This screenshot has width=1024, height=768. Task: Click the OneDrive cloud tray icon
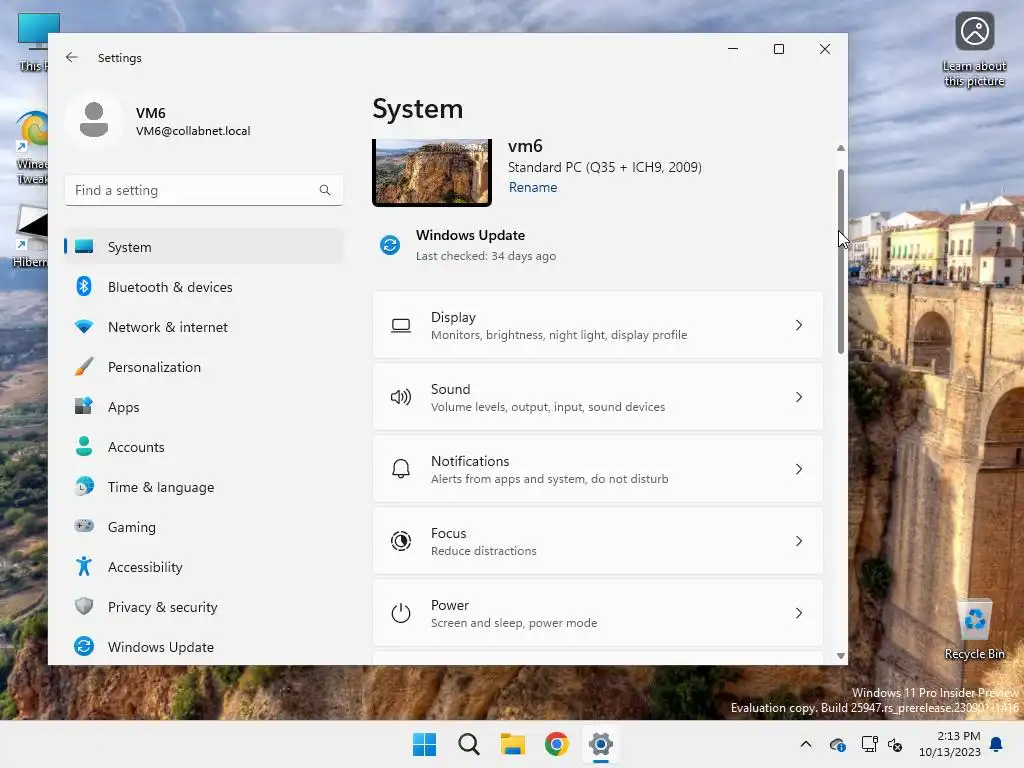[x=837, y=744]
